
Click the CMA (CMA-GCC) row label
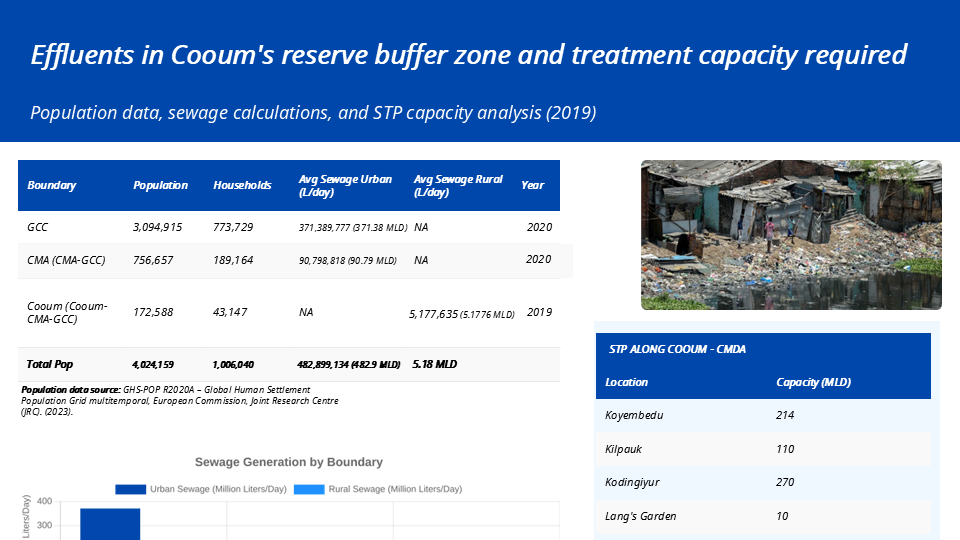tap(64, 260)
